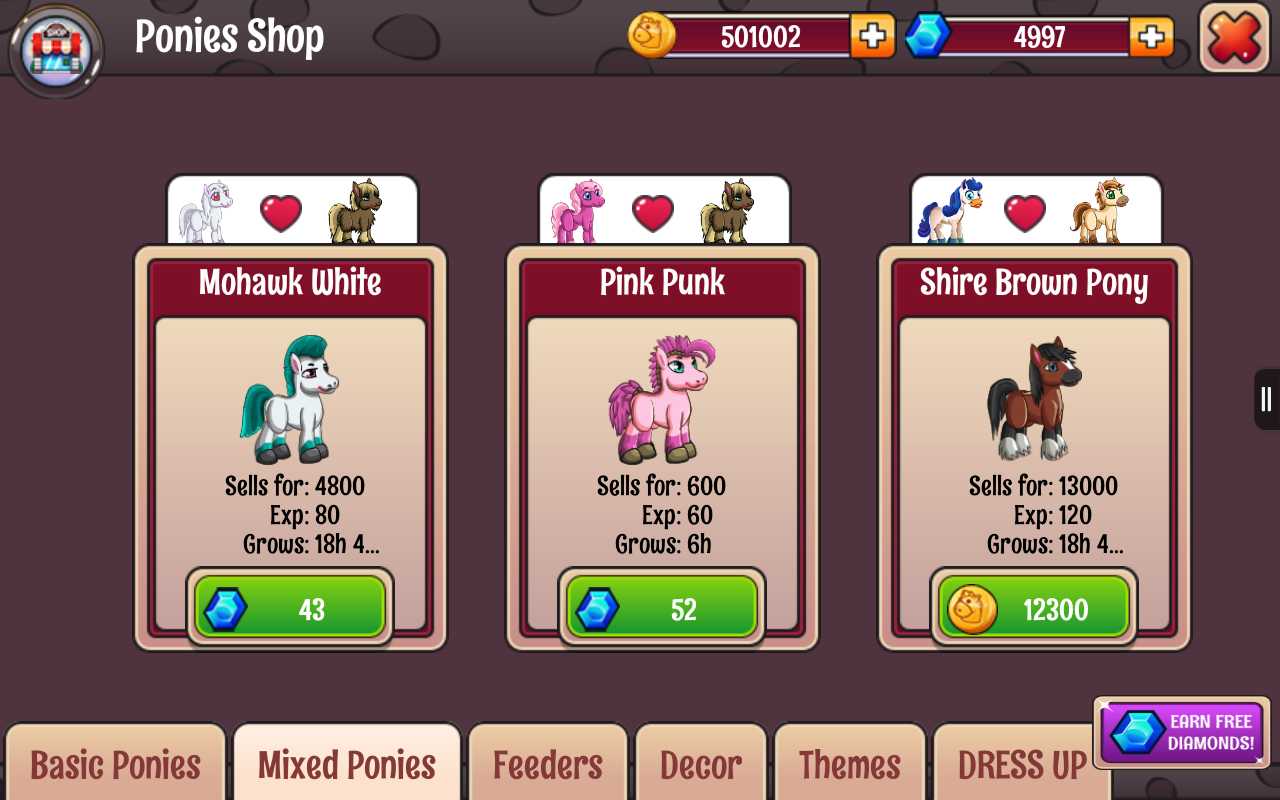Add more diamonds with plus button

(1151, 37)
